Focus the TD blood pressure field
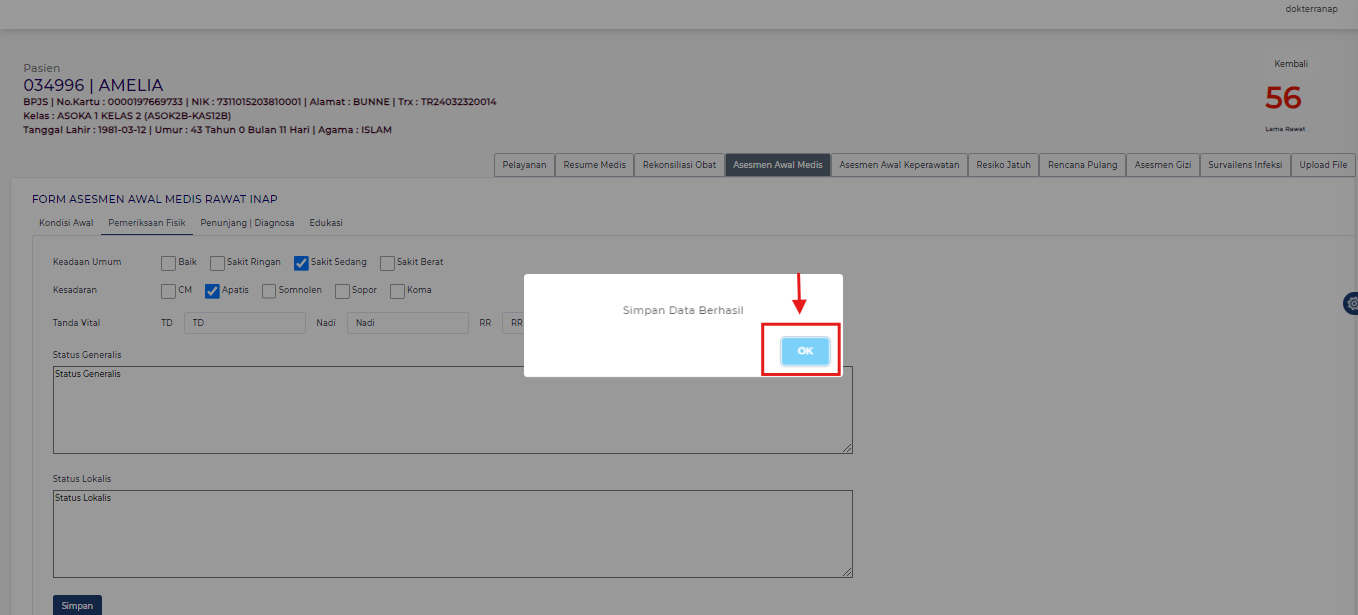Viewport: 1358px width, 615px height. point(244,323)
